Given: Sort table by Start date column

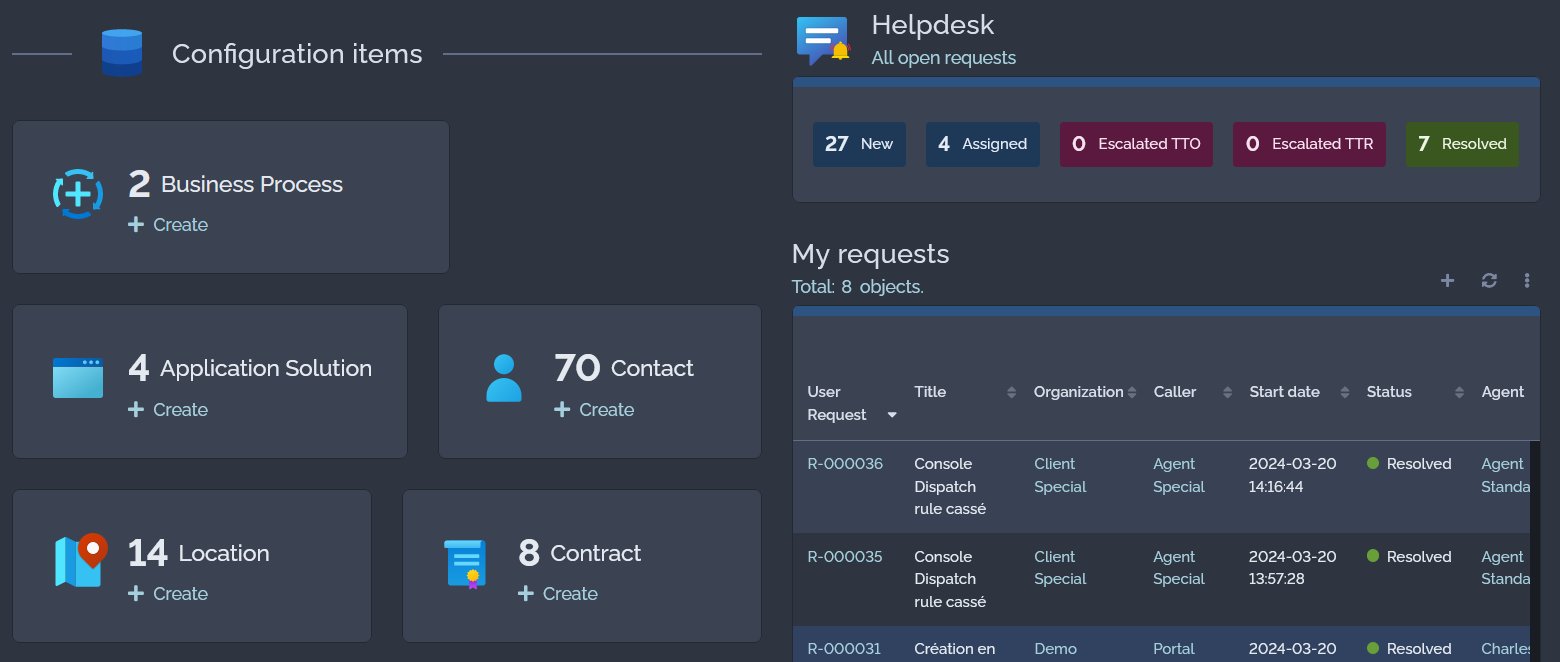Looking at the screenshot, I should point(1344,393).
